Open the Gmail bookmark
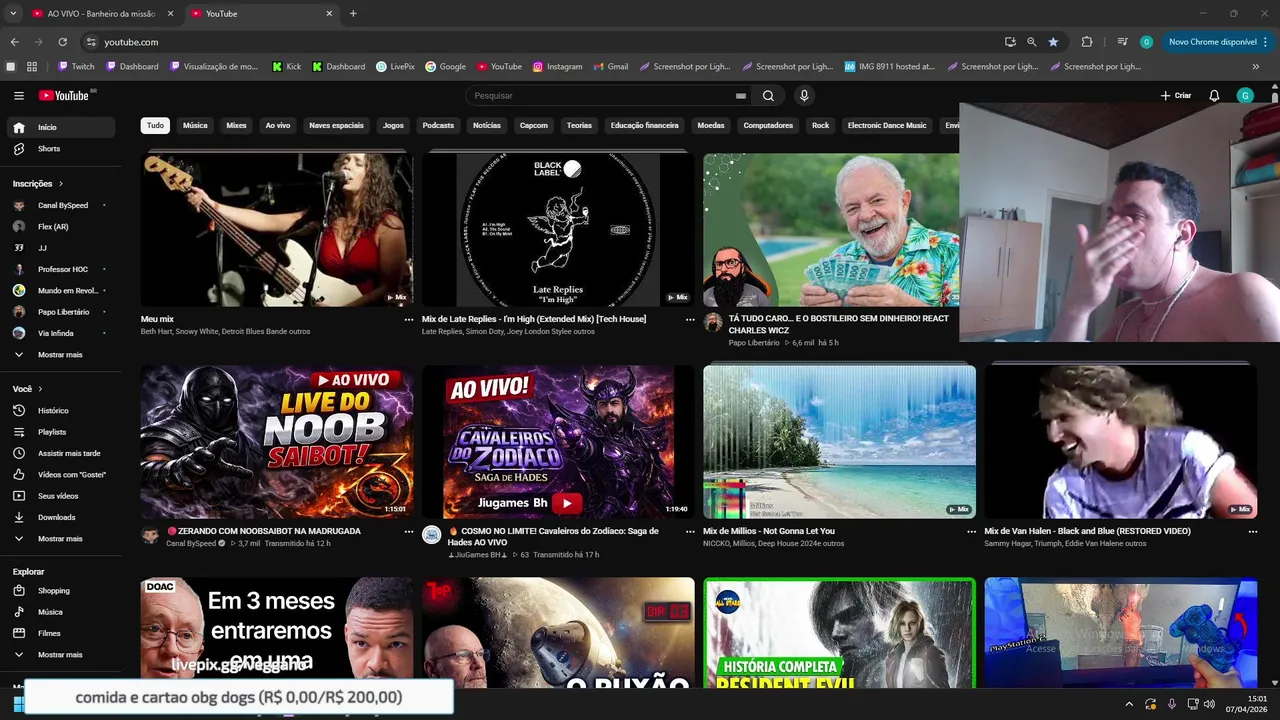1280x720 pixels. click(610, 67)
